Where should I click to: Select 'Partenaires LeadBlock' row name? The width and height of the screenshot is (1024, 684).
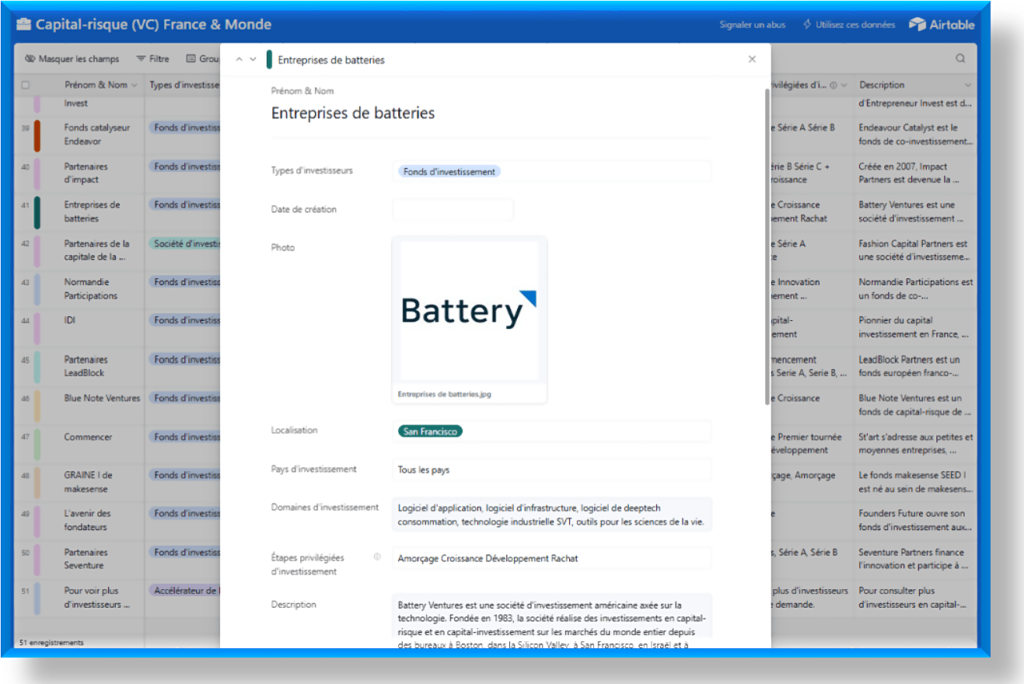coord(86,366)
